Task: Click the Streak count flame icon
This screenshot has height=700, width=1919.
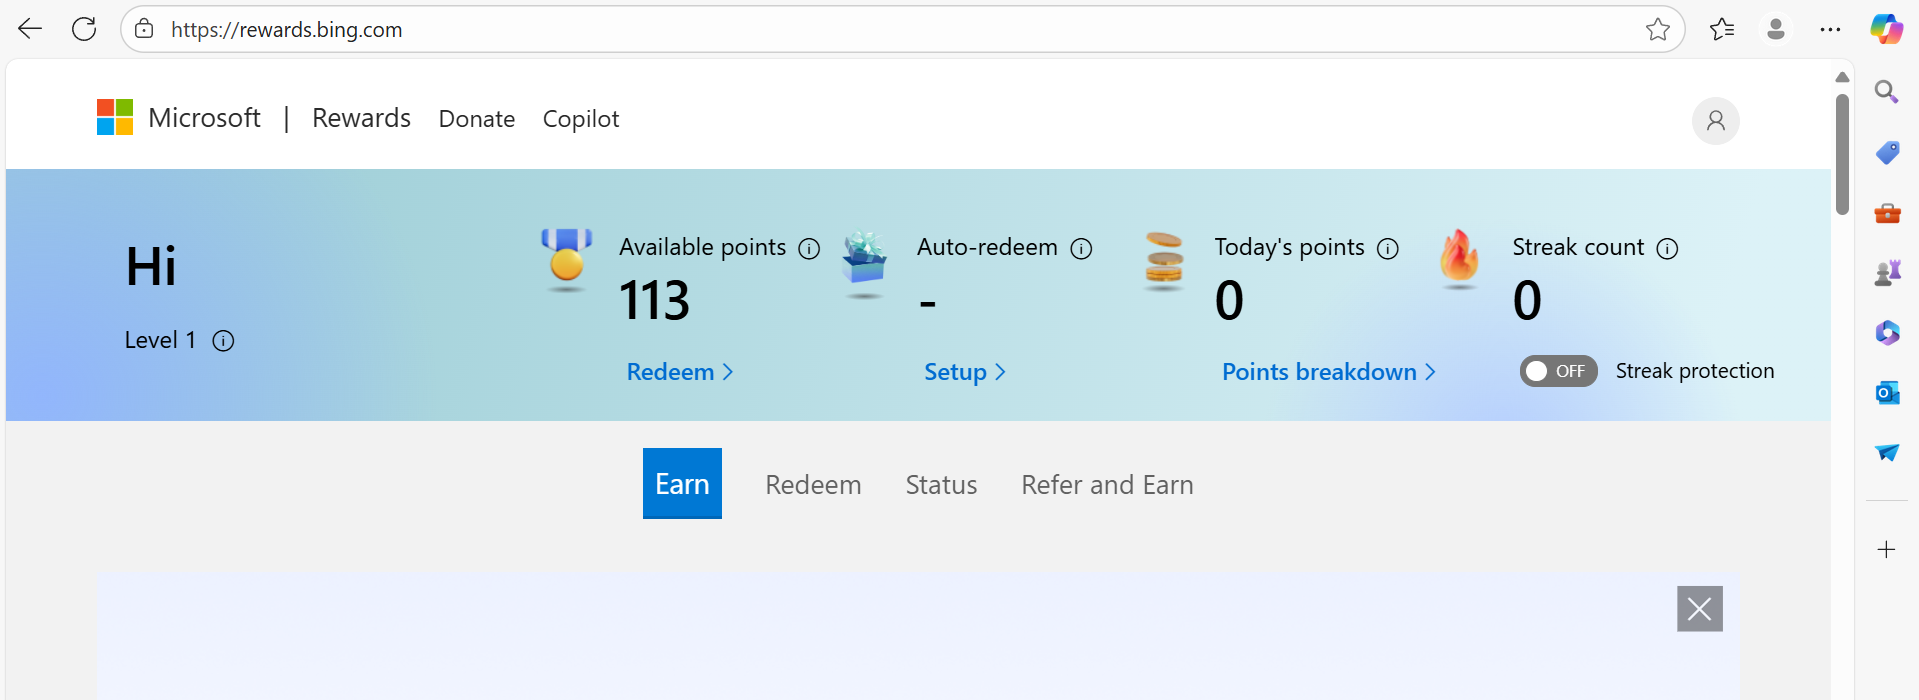Action: [x=1459, y=258]
